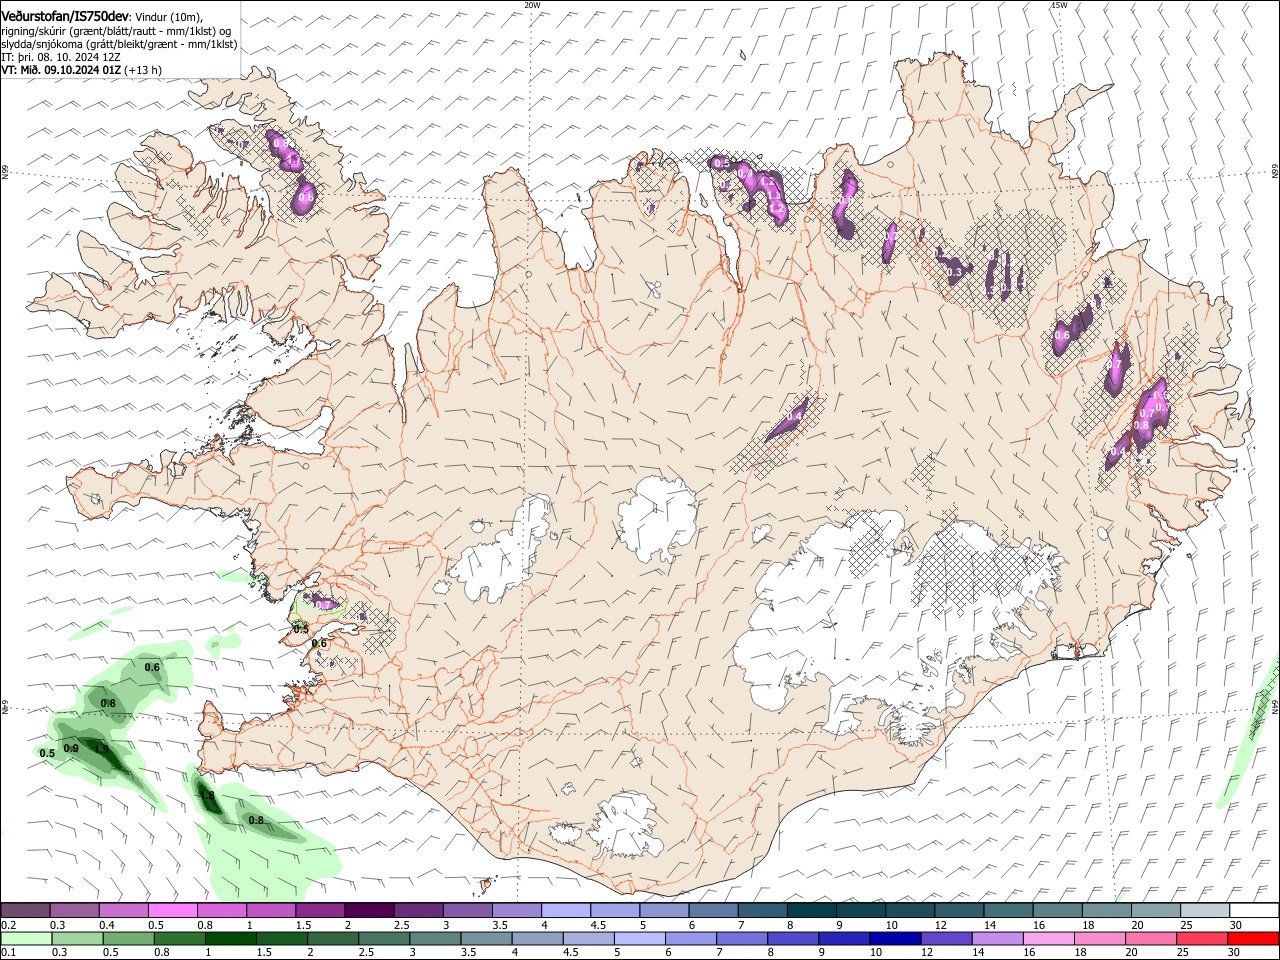Pick the darkest purple 2 swatch in upper legend

point(369,910)
